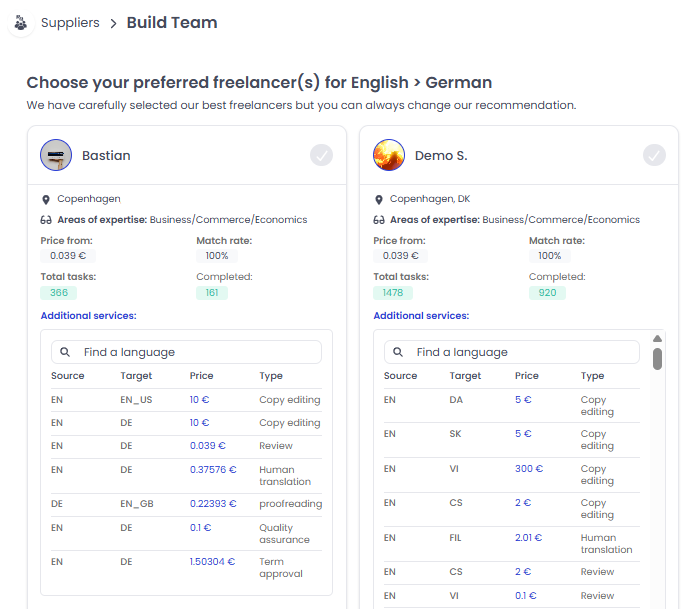This screenshot has height=609, width=687.
Task: Click Demo S. completed badge 920
Action: (547, 293)
